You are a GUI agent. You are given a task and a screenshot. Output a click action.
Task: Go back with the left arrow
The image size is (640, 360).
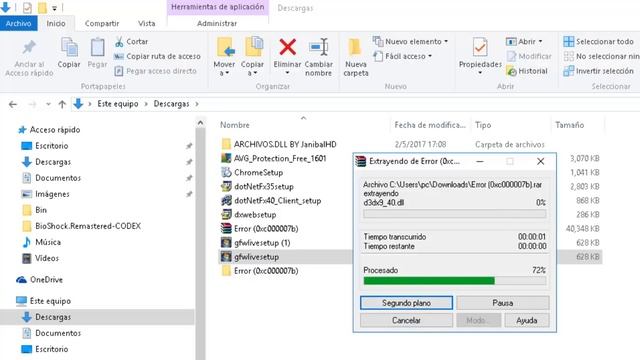tap(13, 104)
